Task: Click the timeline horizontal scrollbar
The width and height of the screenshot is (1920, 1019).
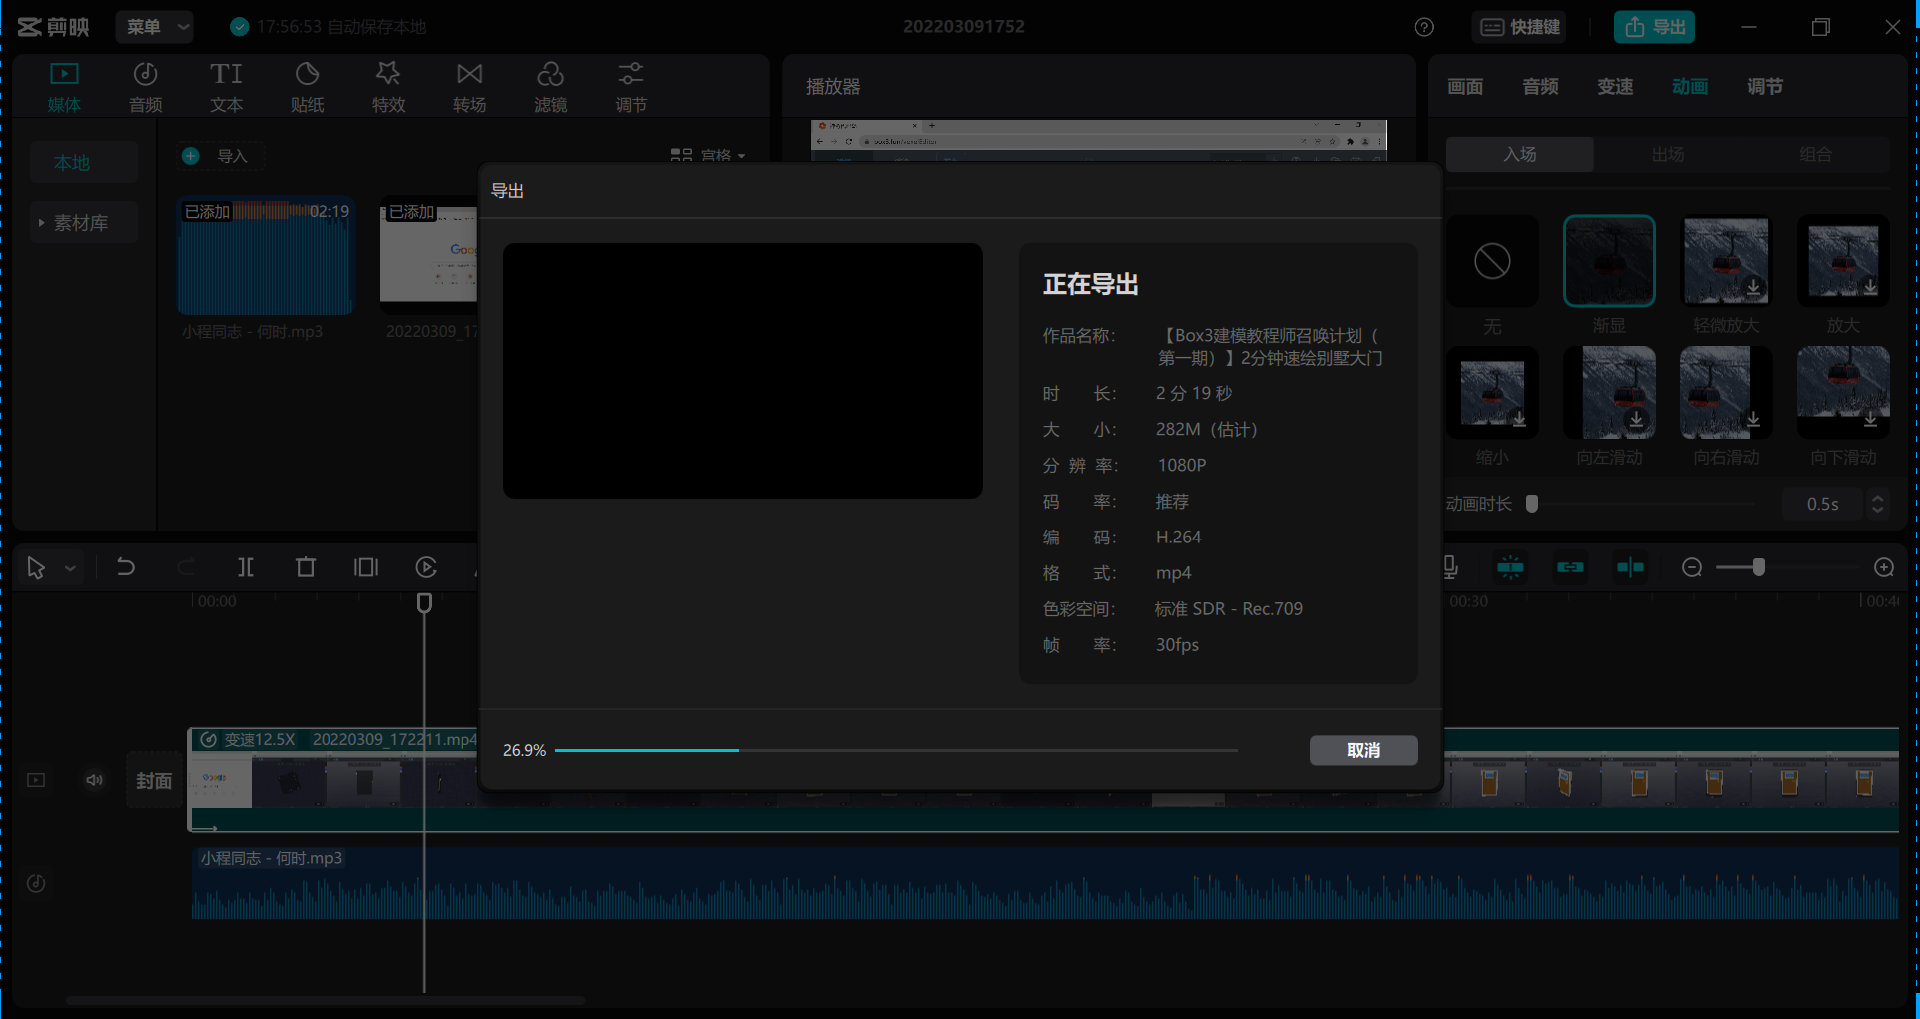Action: (x=326, y=999)
